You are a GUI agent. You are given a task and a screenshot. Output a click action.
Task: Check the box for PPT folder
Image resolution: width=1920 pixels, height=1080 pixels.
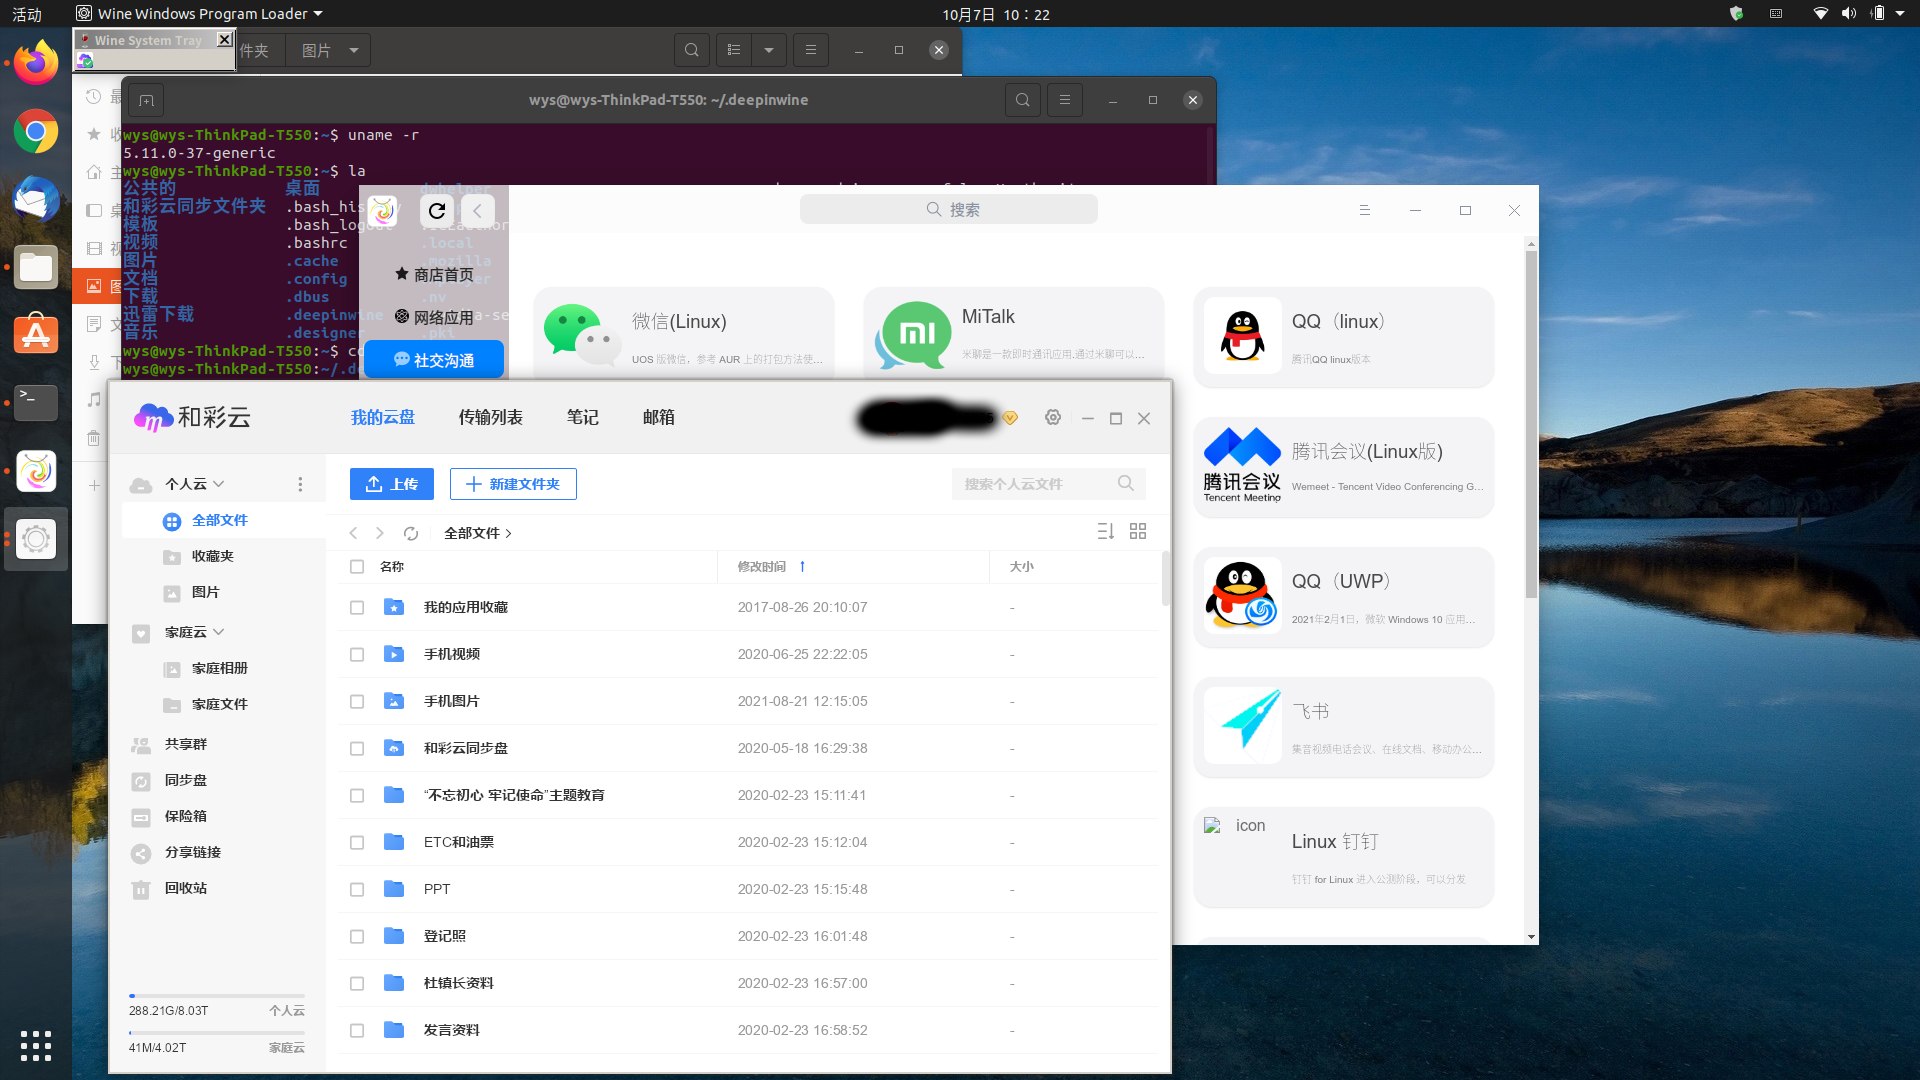pyautogui.click(x=357, y=890)
